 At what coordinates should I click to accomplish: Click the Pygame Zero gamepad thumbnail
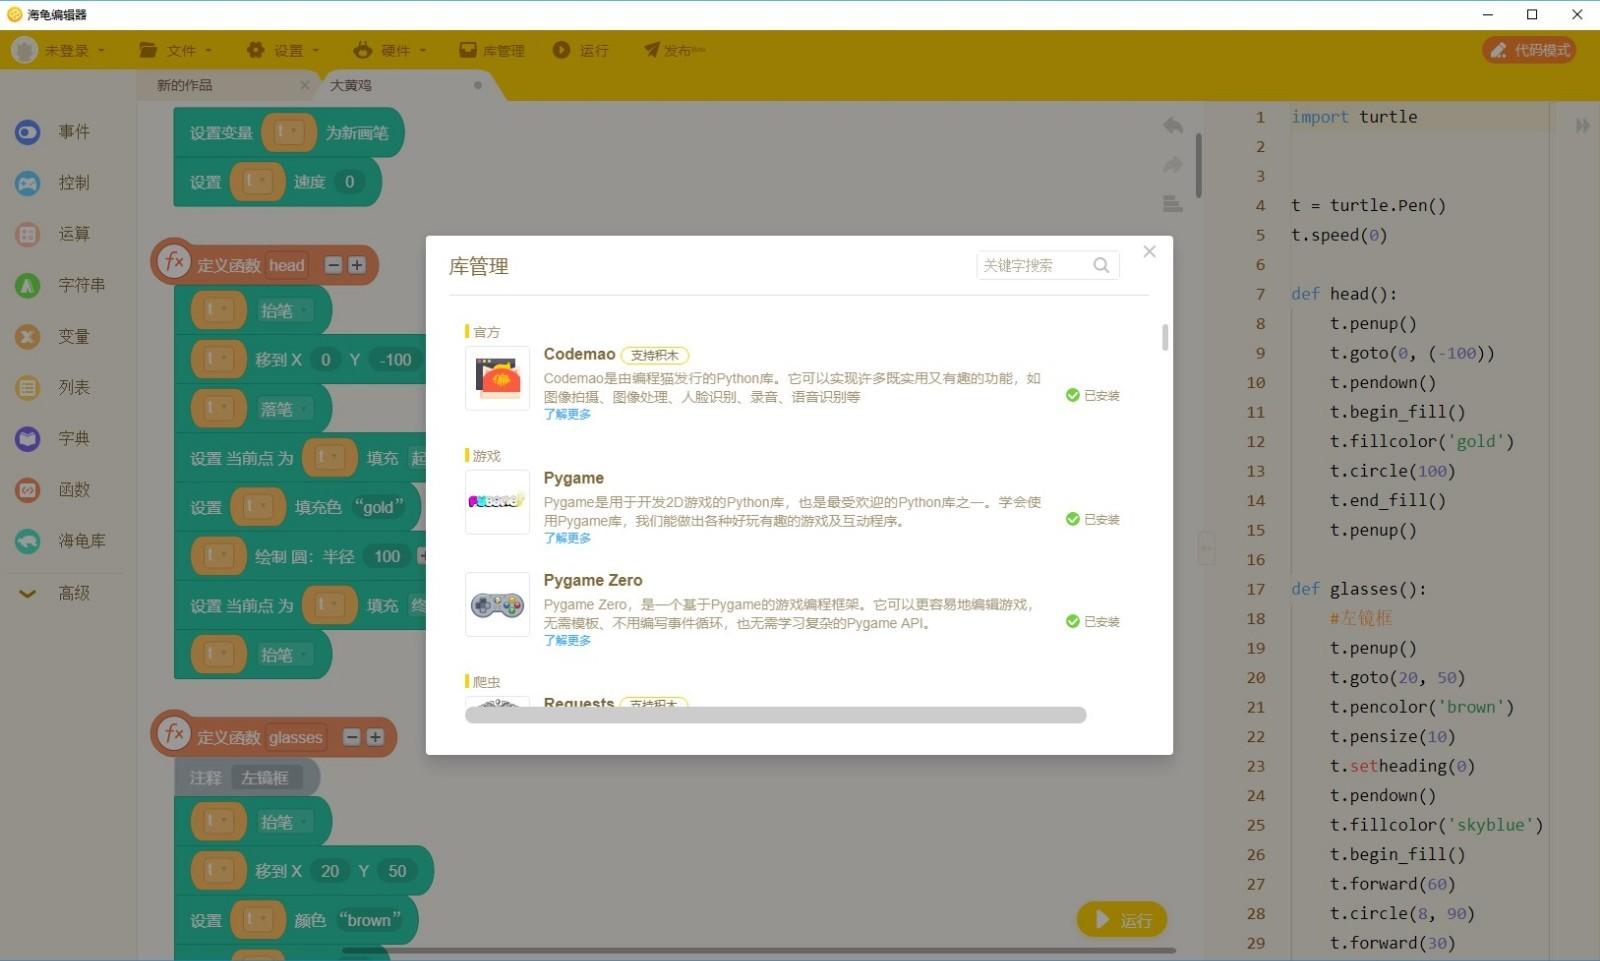(497, 604)
